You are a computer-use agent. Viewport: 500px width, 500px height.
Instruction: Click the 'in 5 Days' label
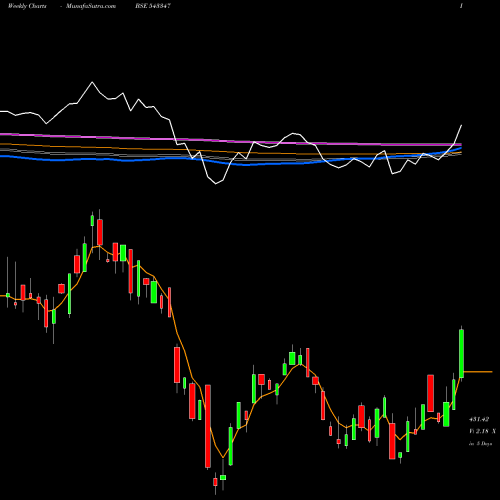click(480, 444)
